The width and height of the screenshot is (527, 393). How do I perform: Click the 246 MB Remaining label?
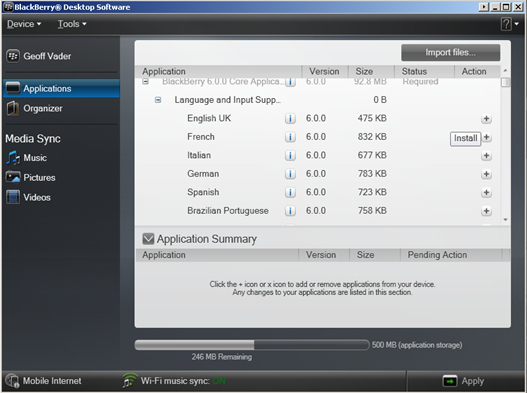[x=221, y=357]
